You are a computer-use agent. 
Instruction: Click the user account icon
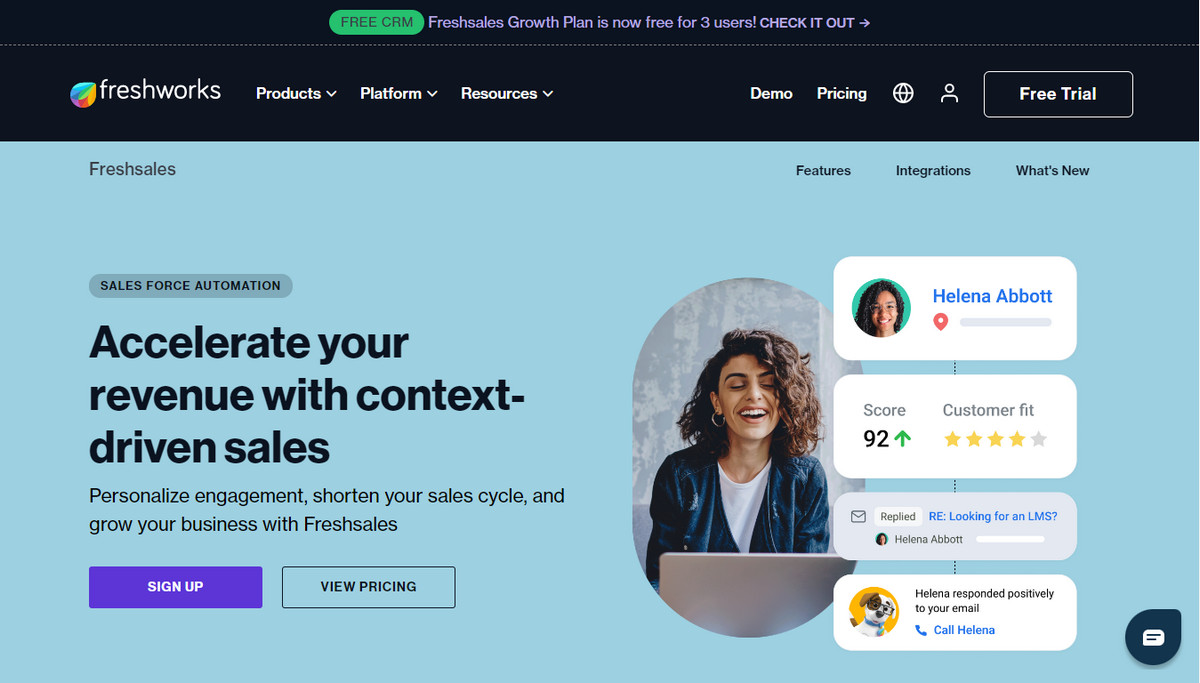tap(949, 93)
